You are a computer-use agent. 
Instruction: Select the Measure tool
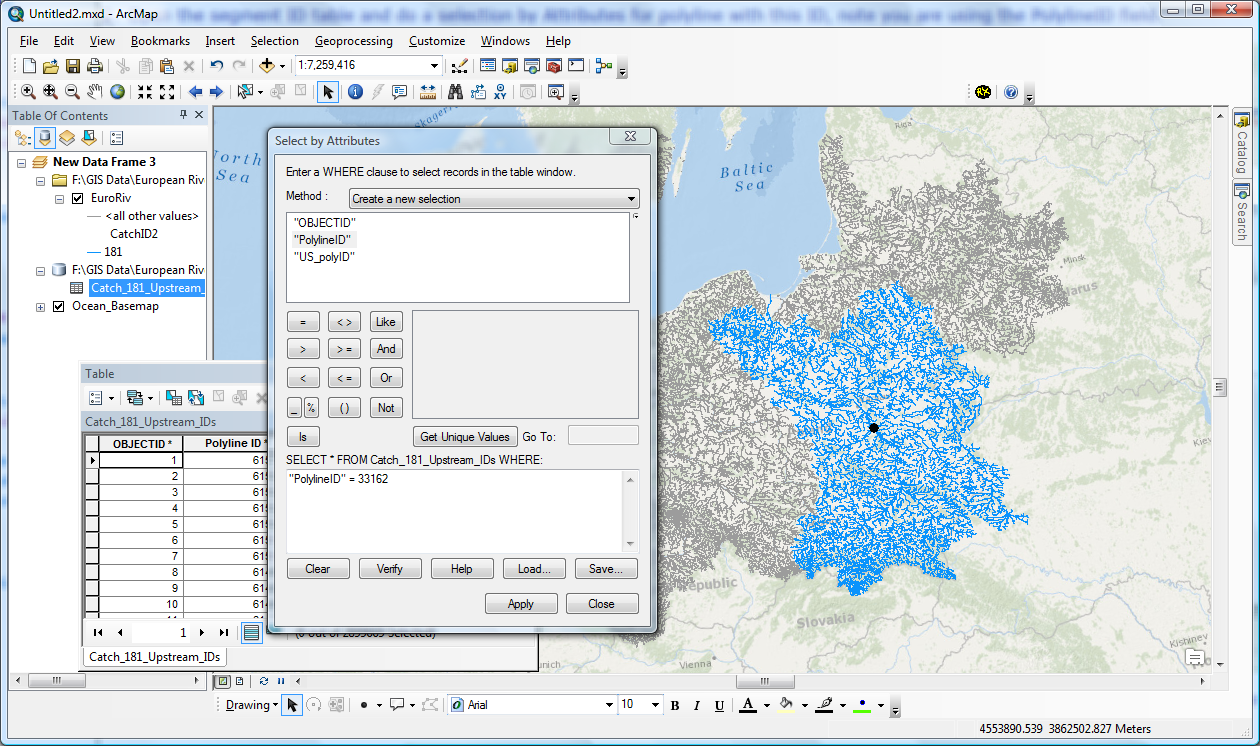click(428, 92)
